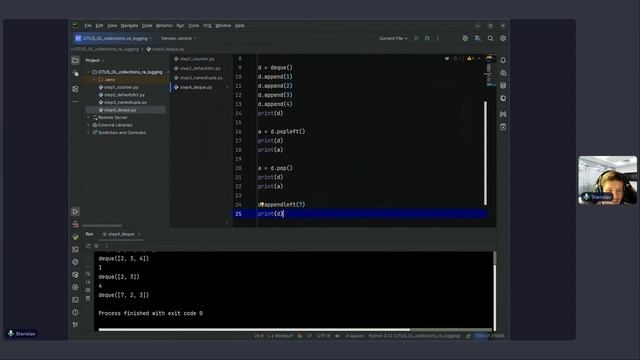Viewport: 640px width, 360px height.
Task: Open the Problems sidebar icon
Action: click(x=75, y=312)
